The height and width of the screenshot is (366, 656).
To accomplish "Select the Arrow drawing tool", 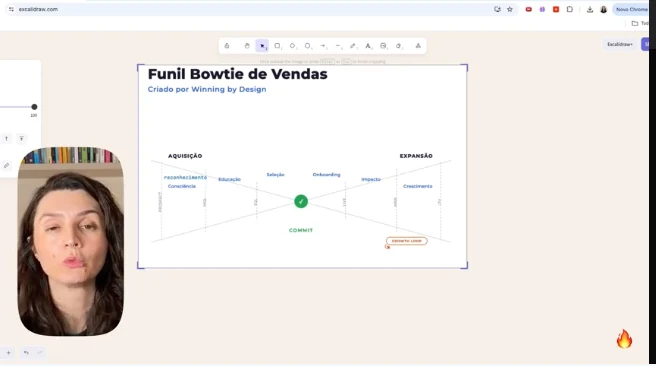I will pyautogui.click(x=323, y=46).
